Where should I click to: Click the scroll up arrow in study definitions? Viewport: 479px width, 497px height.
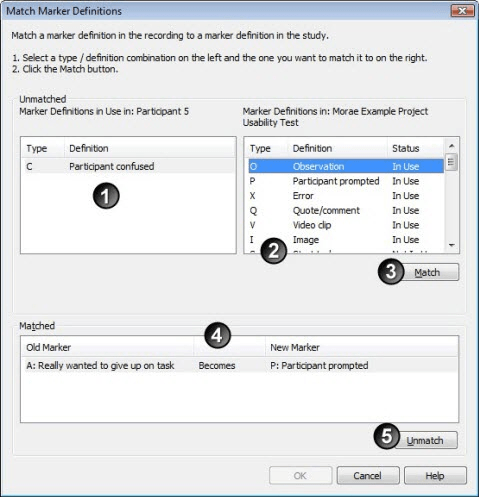click(x=452, y=146)
